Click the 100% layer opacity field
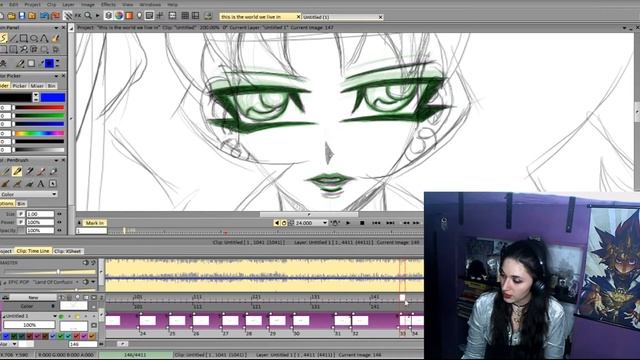The image size is (640, 360). tap(29, 325)
